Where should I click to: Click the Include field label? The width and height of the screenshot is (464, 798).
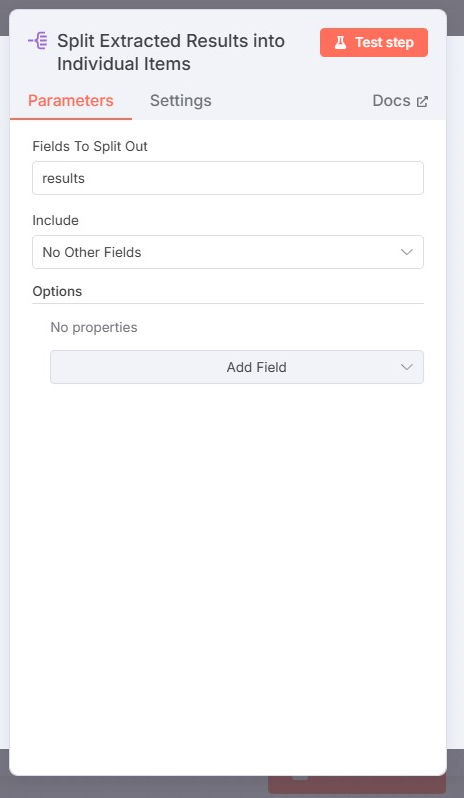(55, 220)
